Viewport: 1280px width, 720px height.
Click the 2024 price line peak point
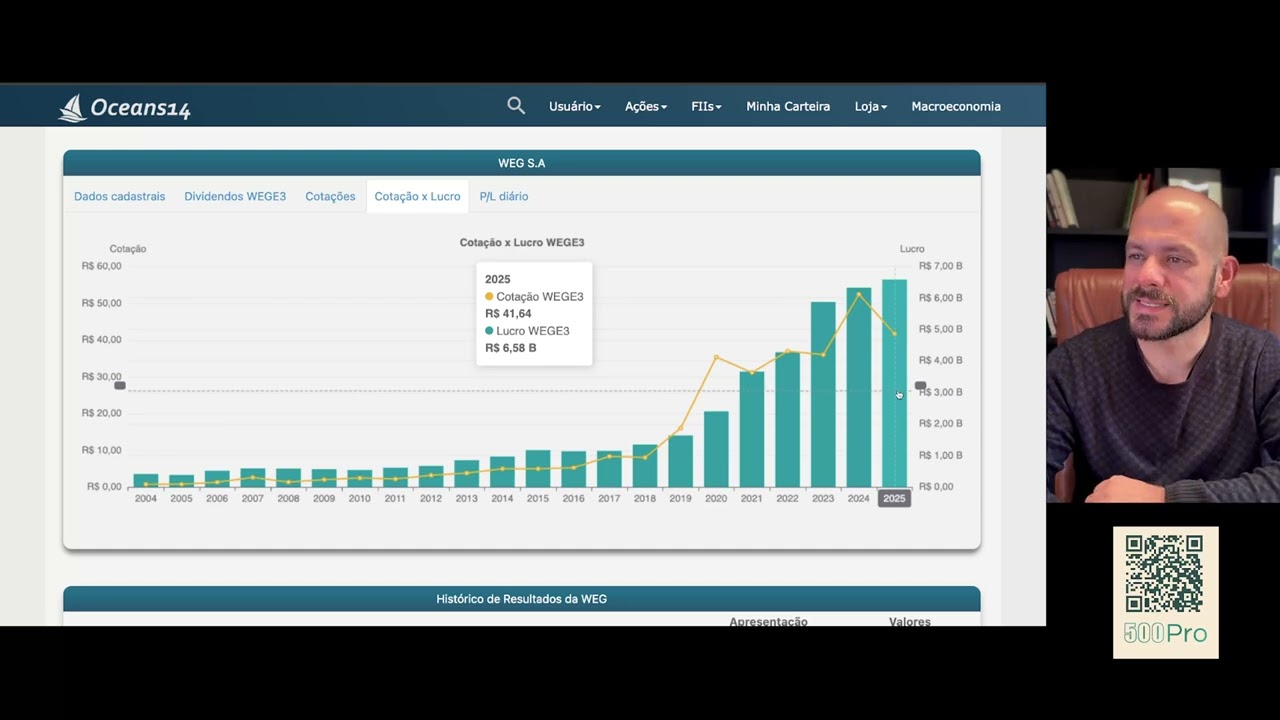pos(859,294)
